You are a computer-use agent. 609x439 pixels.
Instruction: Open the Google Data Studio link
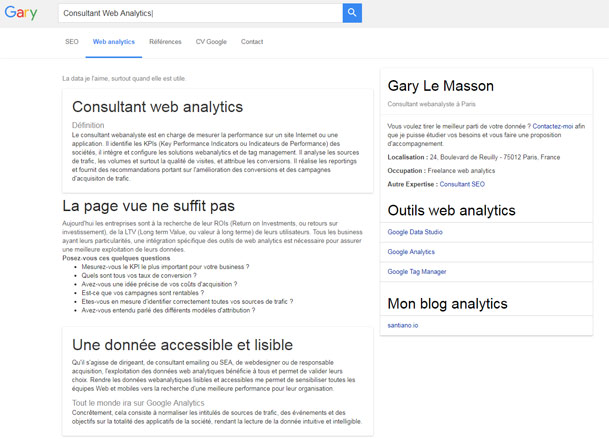pos(415,232)
